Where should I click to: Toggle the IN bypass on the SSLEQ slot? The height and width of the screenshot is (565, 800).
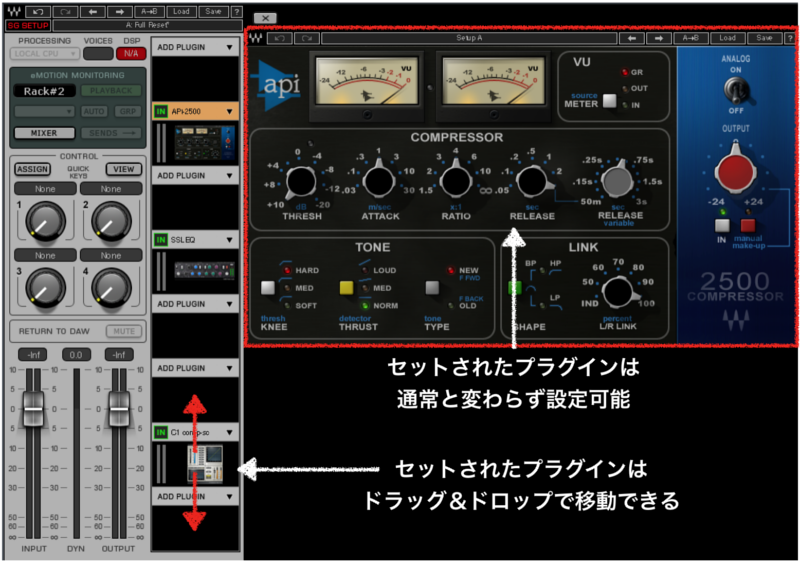pos(161,240)
